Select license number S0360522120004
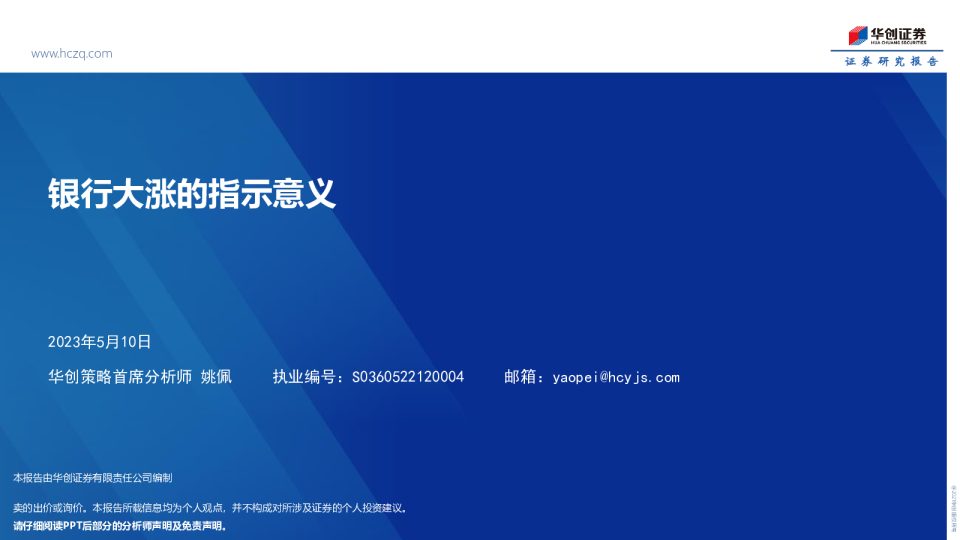Viewport: 960px width, 540px height. point(408,377)
